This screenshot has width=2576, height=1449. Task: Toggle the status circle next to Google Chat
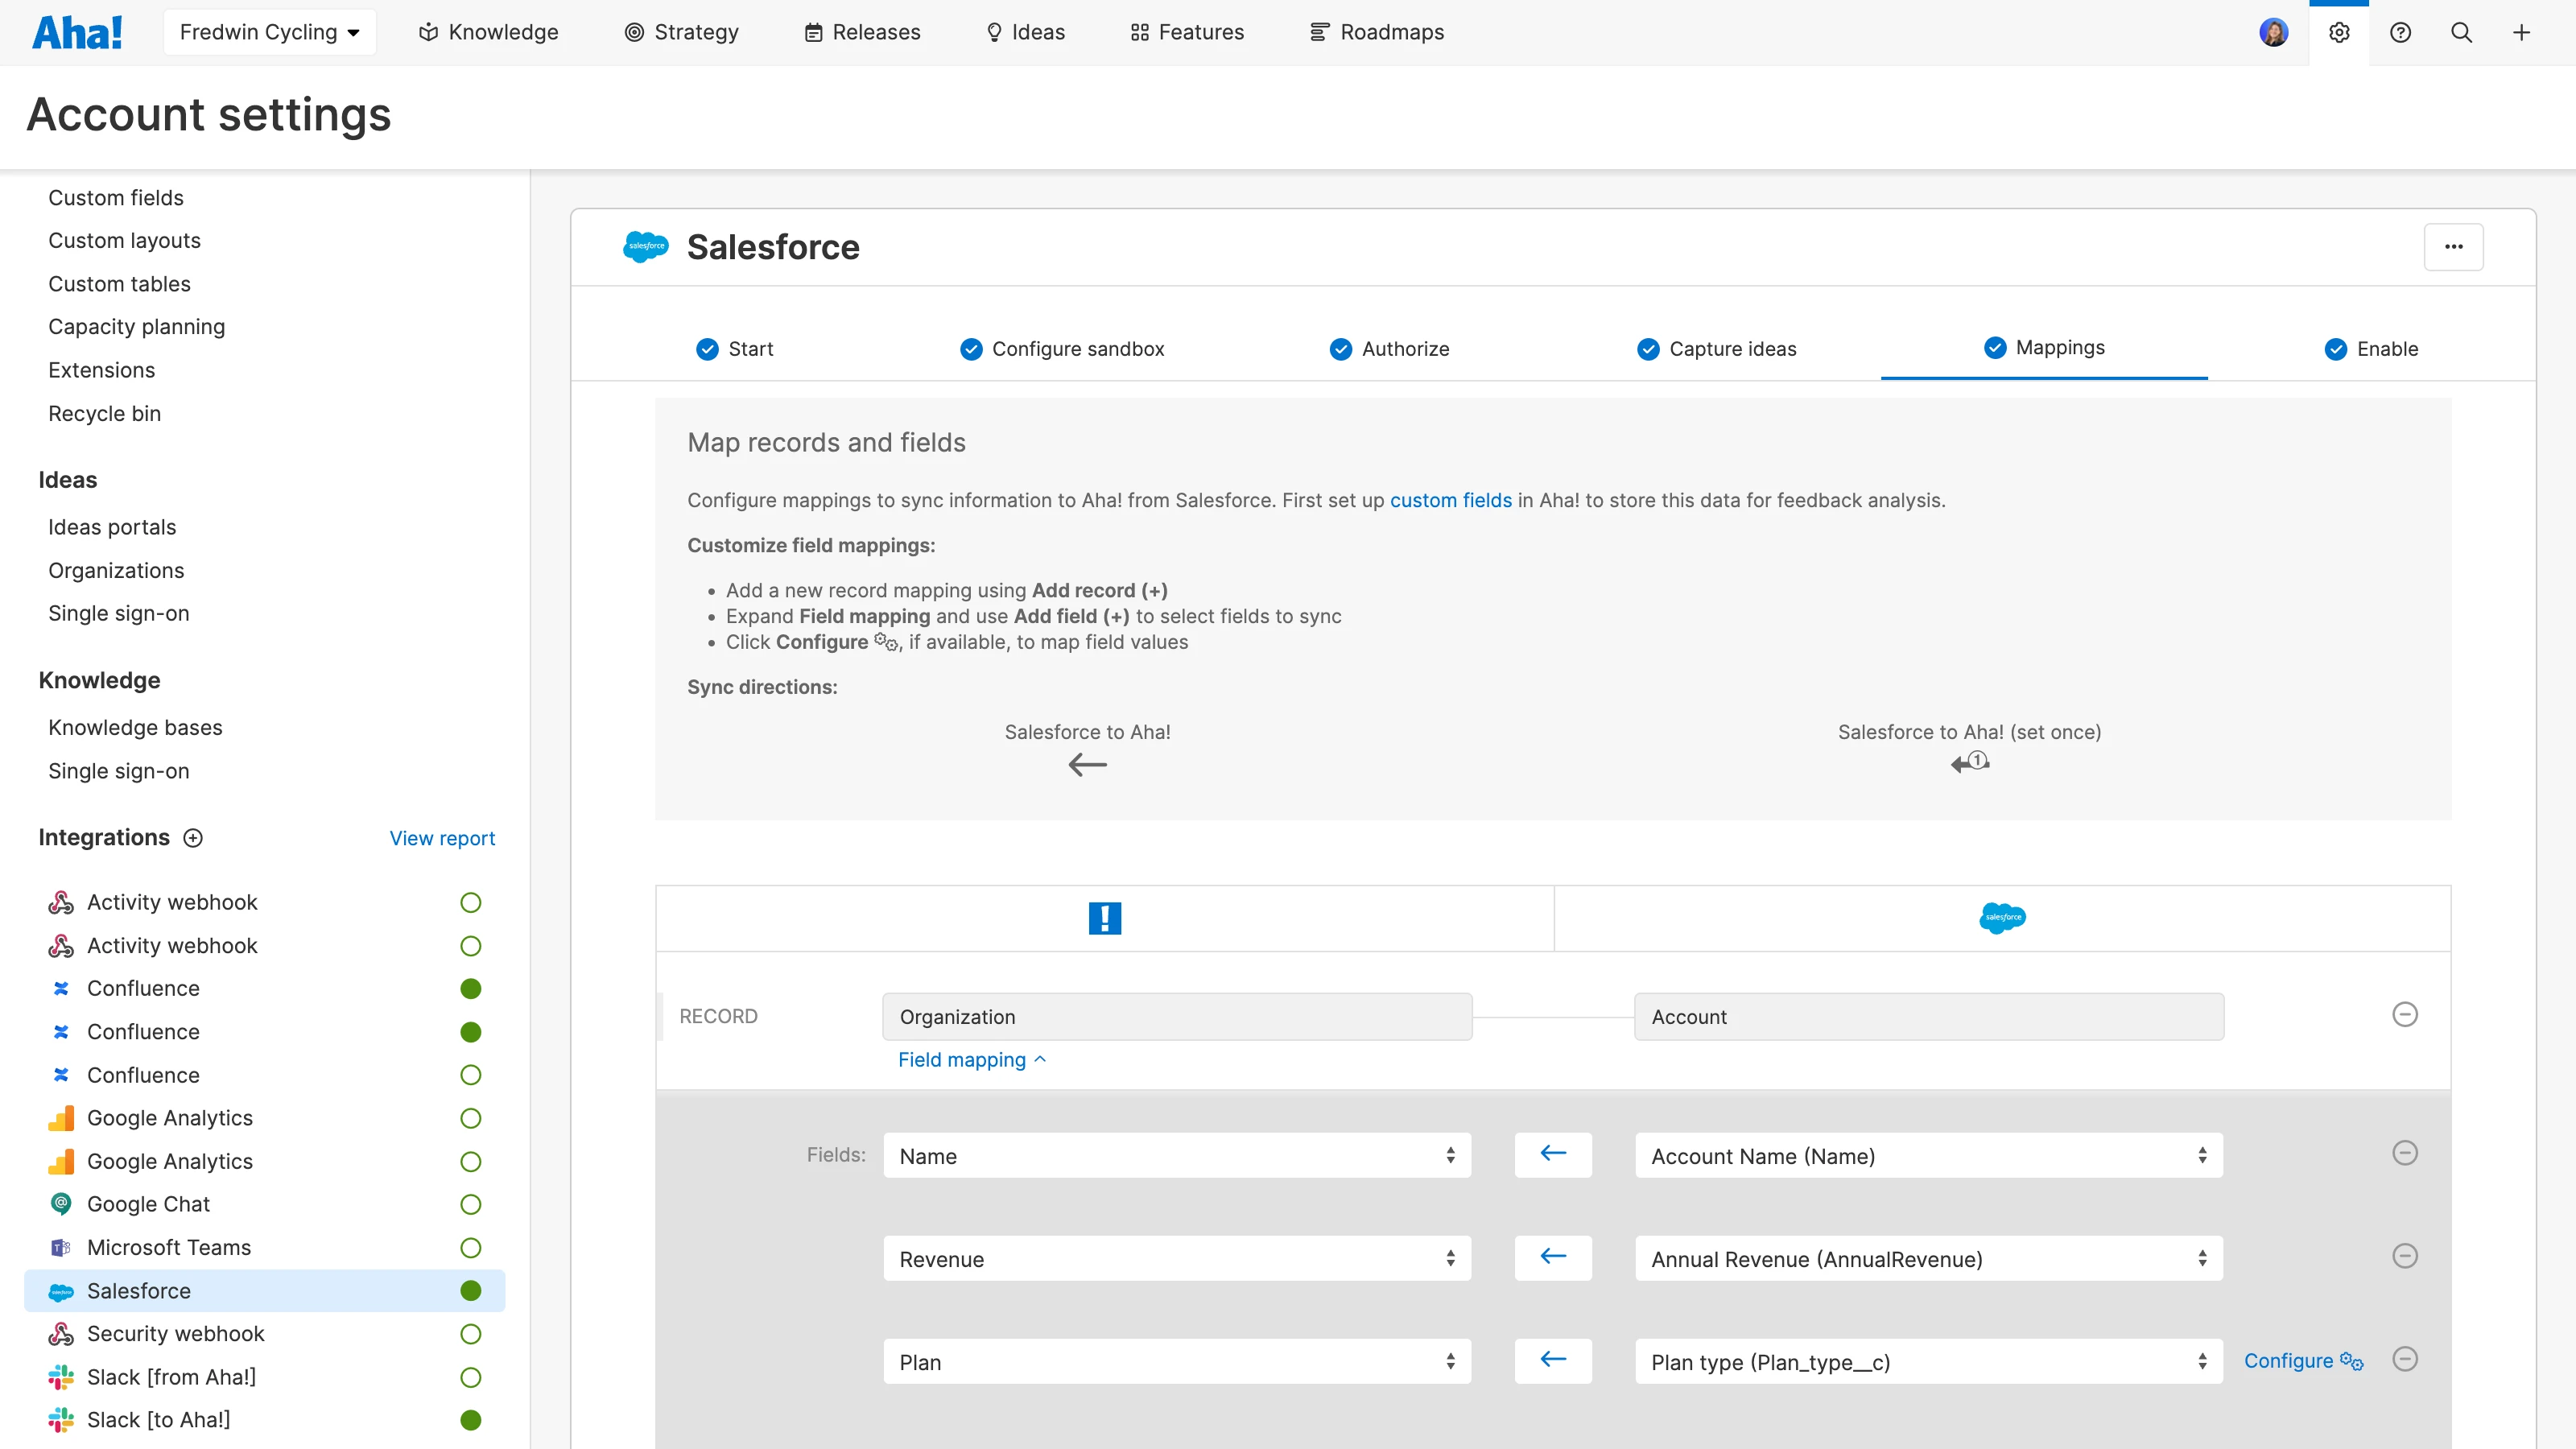pos(471,1204)
